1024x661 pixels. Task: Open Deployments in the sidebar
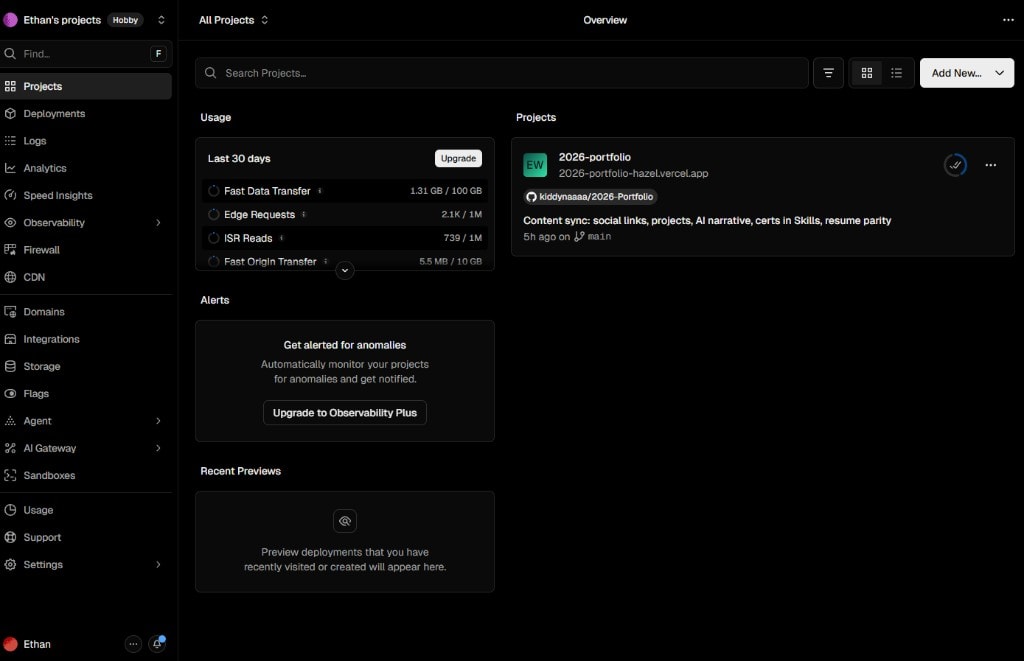pos(86,114)
